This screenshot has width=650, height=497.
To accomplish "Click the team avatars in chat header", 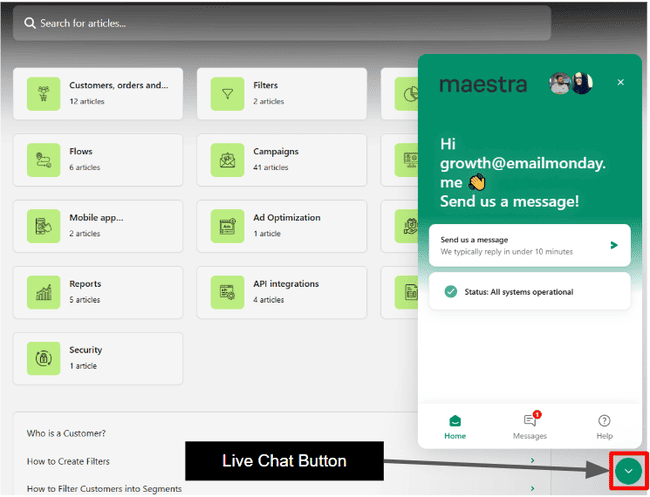I will pyautogui.click(x=571, y=83).
